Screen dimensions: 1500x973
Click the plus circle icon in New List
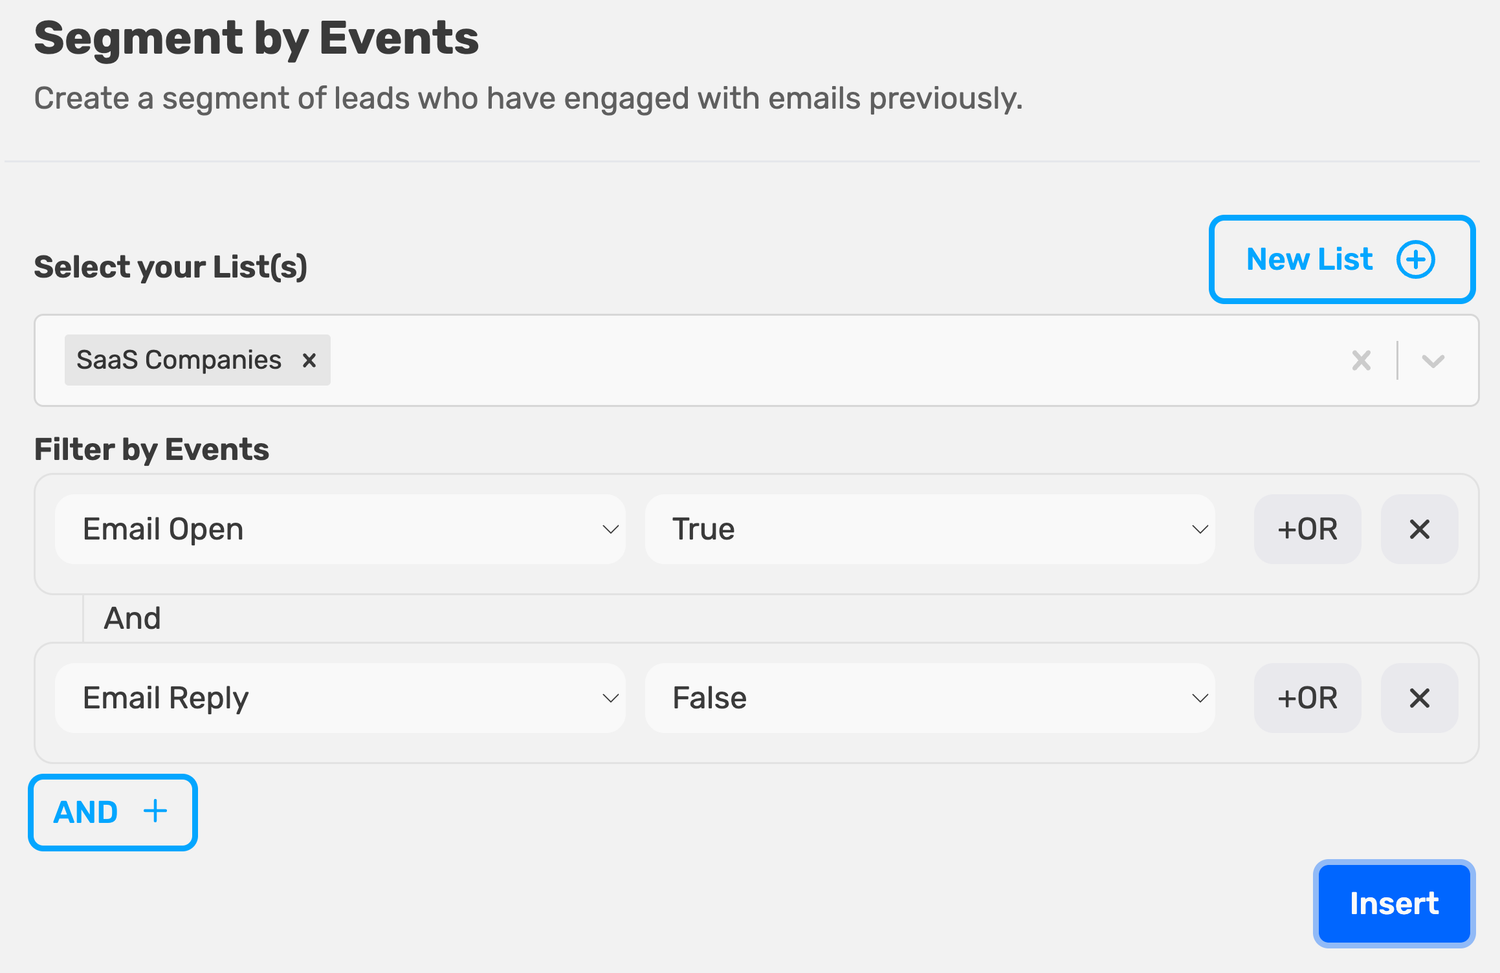1415,260
